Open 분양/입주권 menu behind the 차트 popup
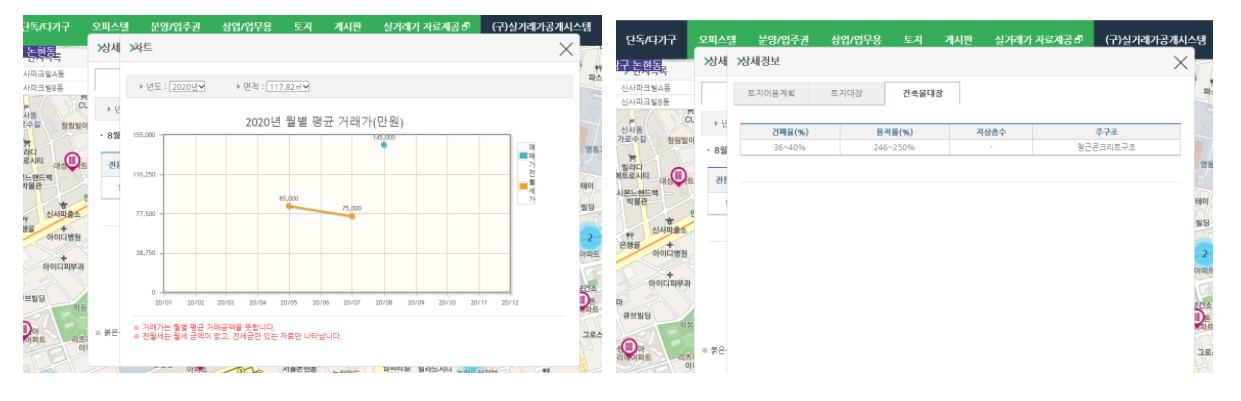The width and height of the screenshot is (1241, 401). coord(173,27)
